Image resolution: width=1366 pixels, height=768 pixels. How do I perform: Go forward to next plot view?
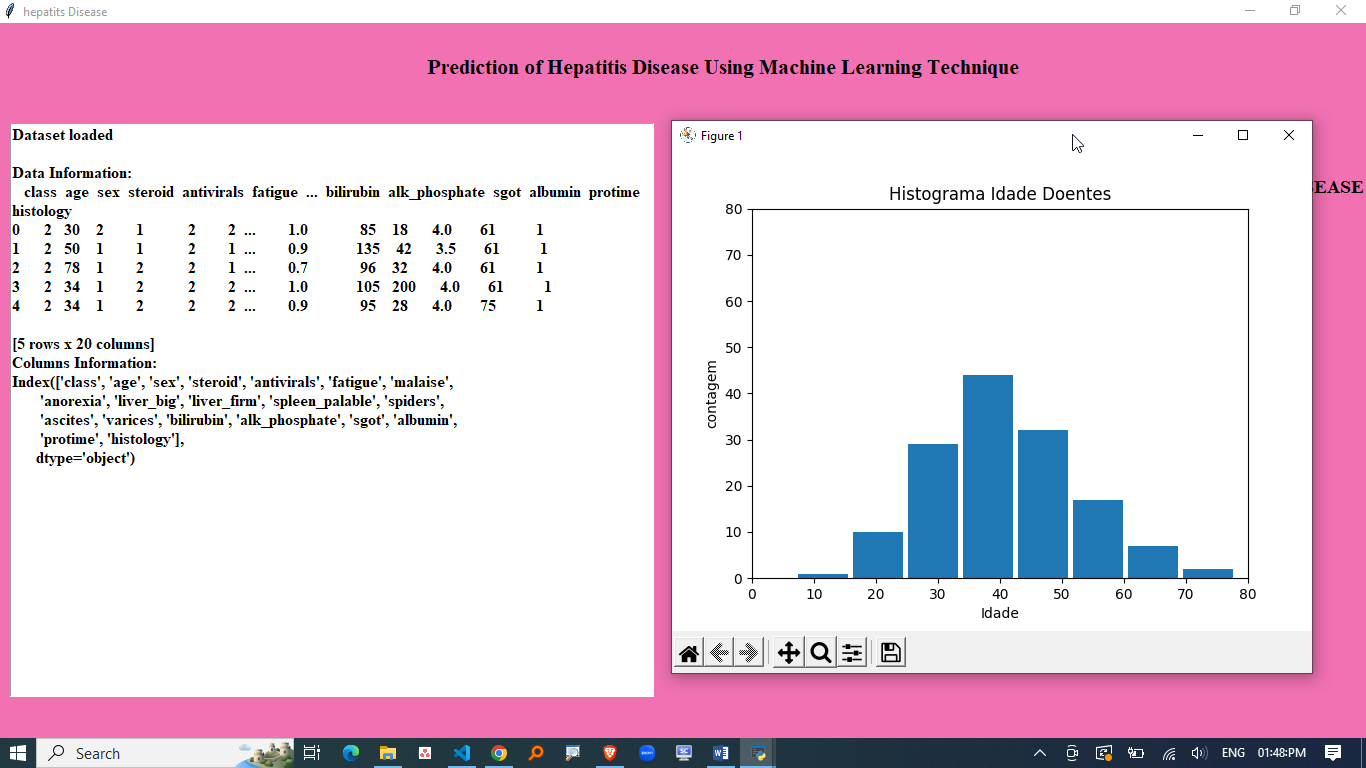748,653
